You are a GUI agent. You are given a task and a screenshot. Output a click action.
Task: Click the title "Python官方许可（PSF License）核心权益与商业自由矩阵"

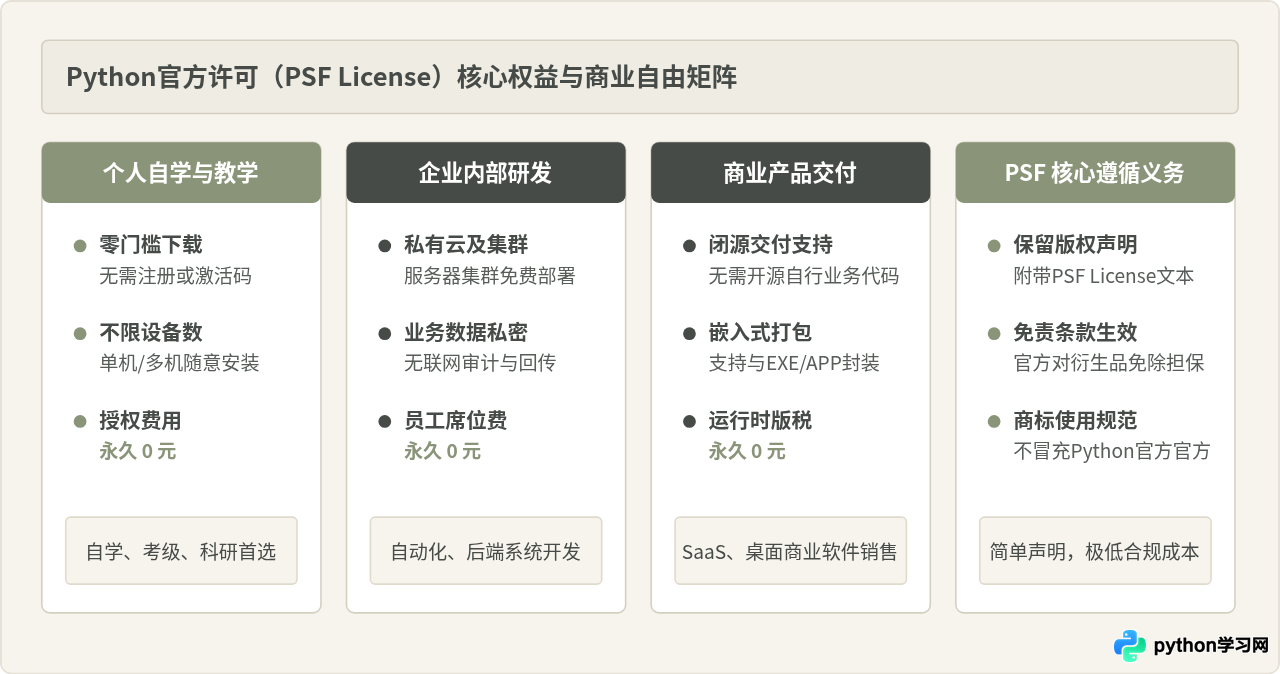click(x=402, y=77)
